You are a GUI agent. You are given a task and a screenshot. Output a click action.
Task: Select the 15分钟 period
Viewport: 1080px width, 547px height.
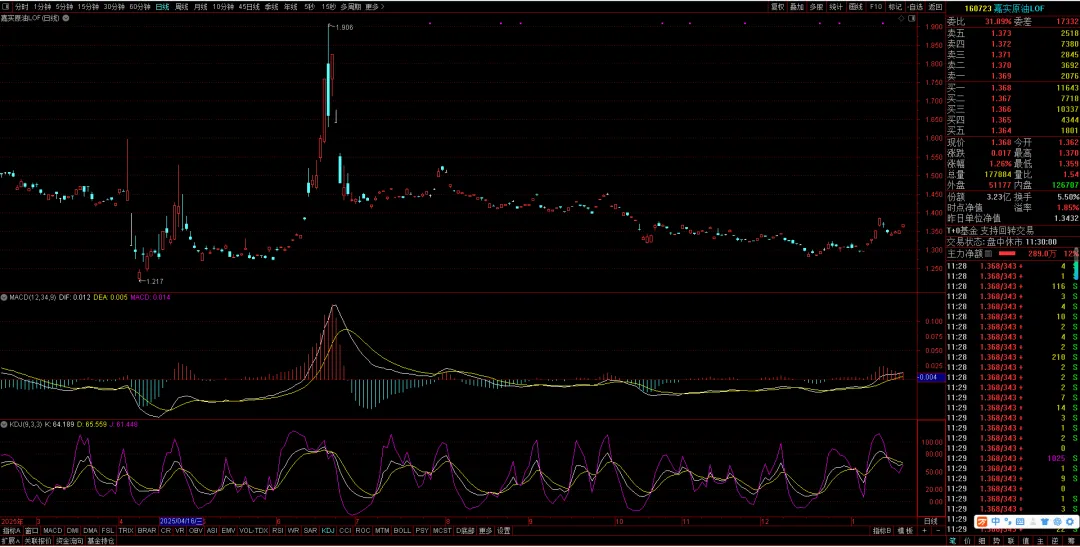pos(88,6)
